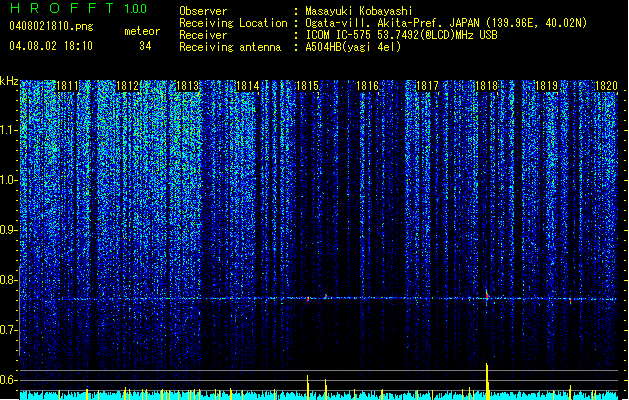Select receiver text ICOM IC-575 53.7492 MHz USB
Screen dimensions: 629x400
click(401, 35)
